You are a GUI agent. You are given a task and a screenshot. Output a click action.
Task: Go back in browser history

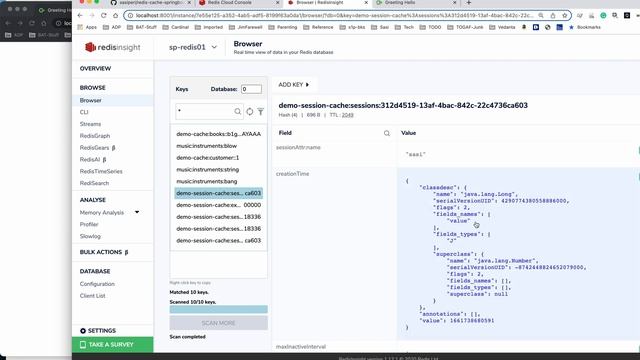pos(80,16)
